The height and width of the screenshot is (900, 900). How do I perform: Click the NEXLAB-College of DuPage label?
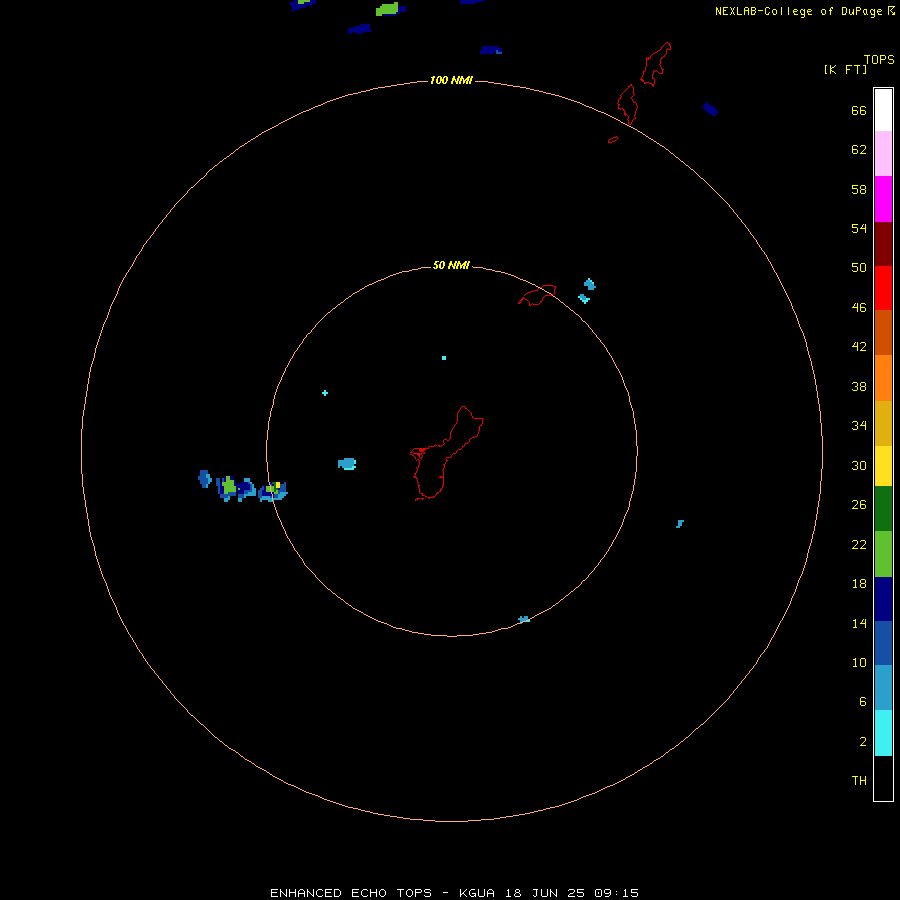tap(798, 11)
